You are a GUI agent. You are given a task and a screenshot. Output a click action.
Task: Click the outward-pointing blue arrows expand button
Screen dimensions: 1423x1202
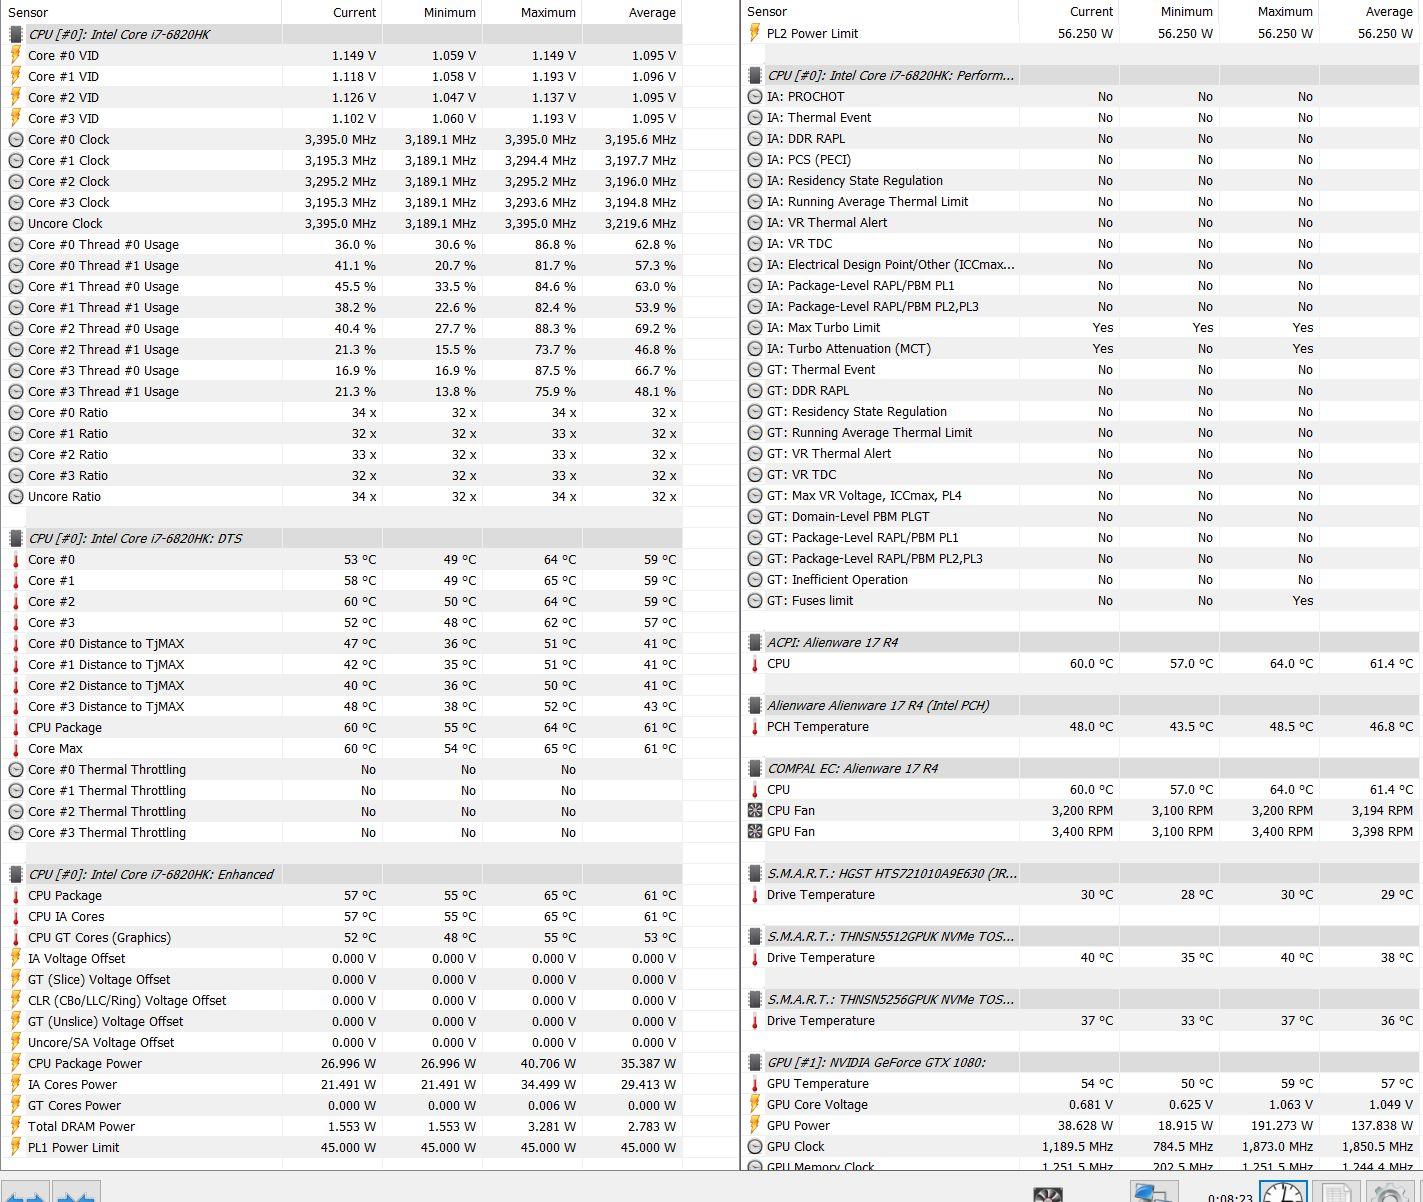coord(25,1194)
